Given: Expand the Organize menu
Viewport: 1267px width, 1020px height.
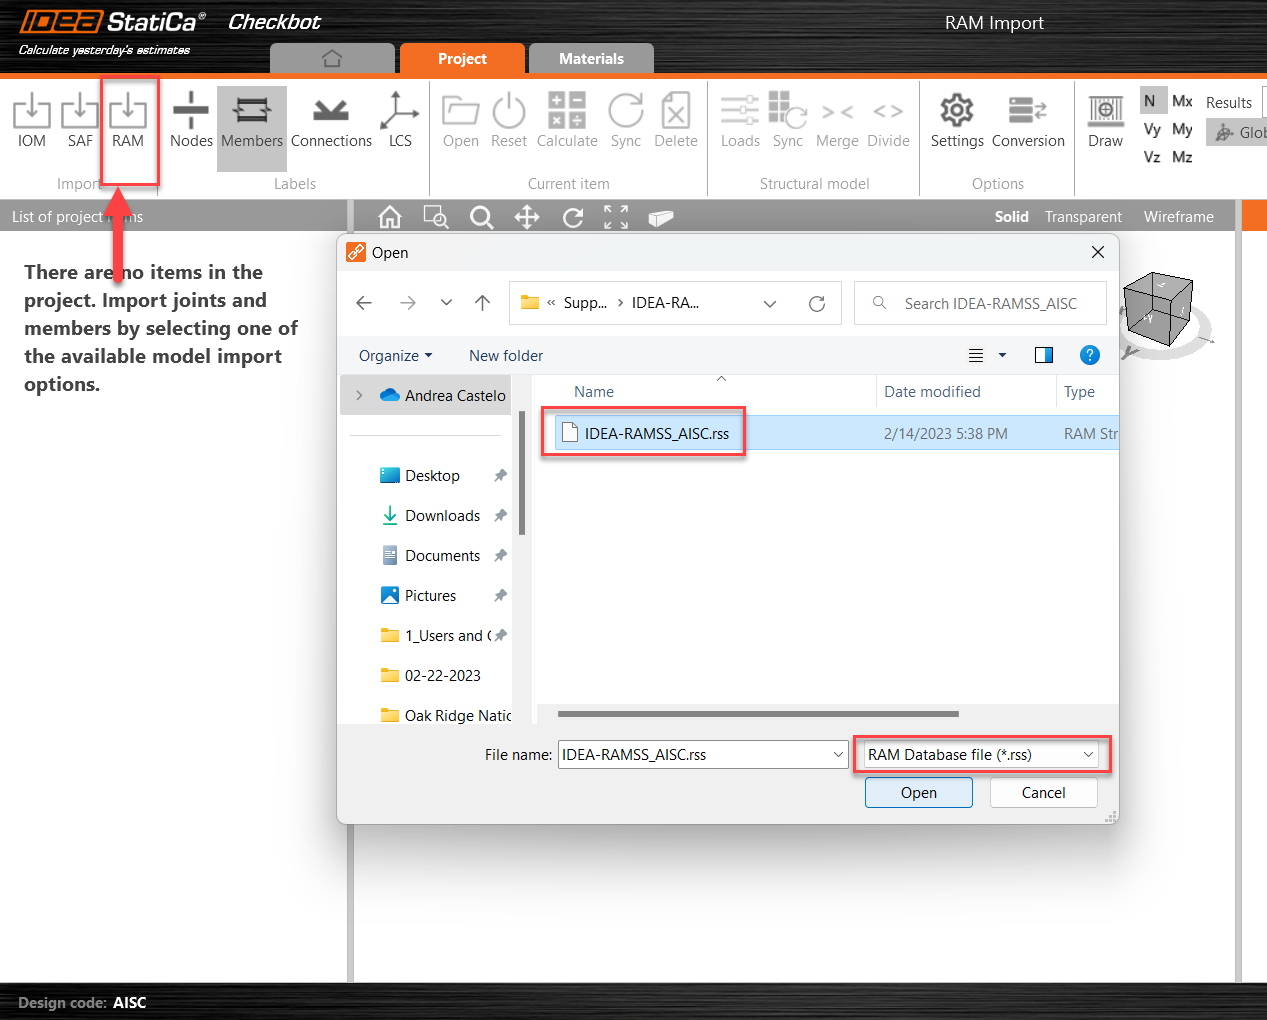Looking at the screenshot, I should click(x=395, y=356).
